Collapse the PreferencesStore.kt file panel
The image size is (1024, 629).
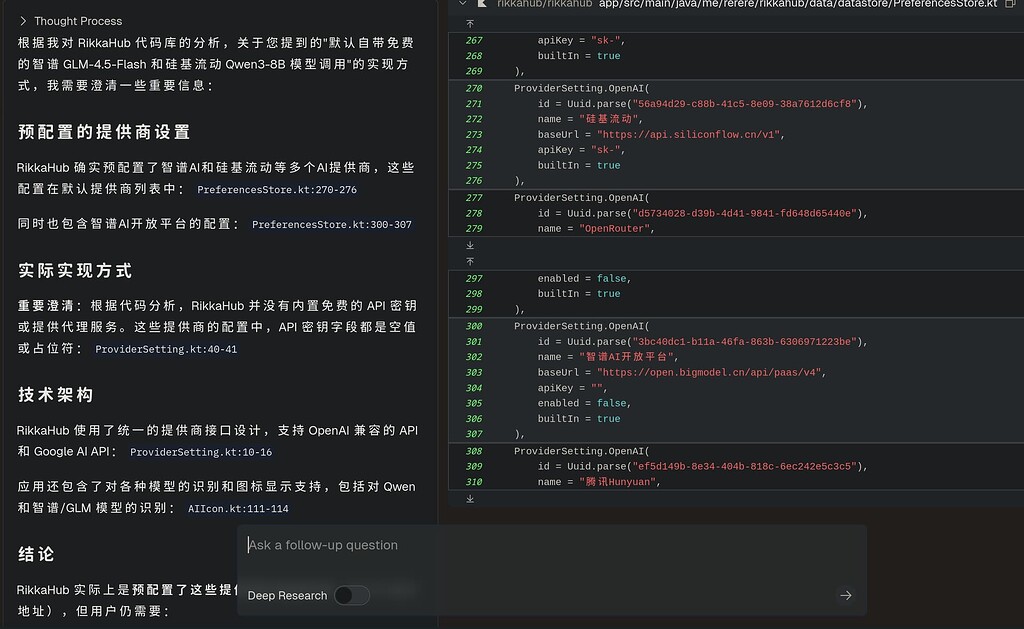pos(463,4)
